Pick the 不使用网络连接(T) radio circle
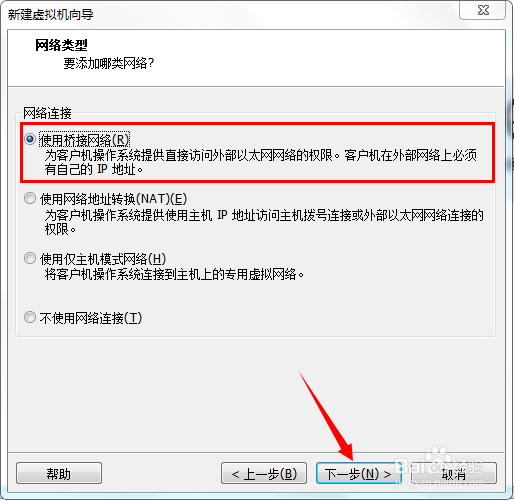 click(x=30, y=317)
